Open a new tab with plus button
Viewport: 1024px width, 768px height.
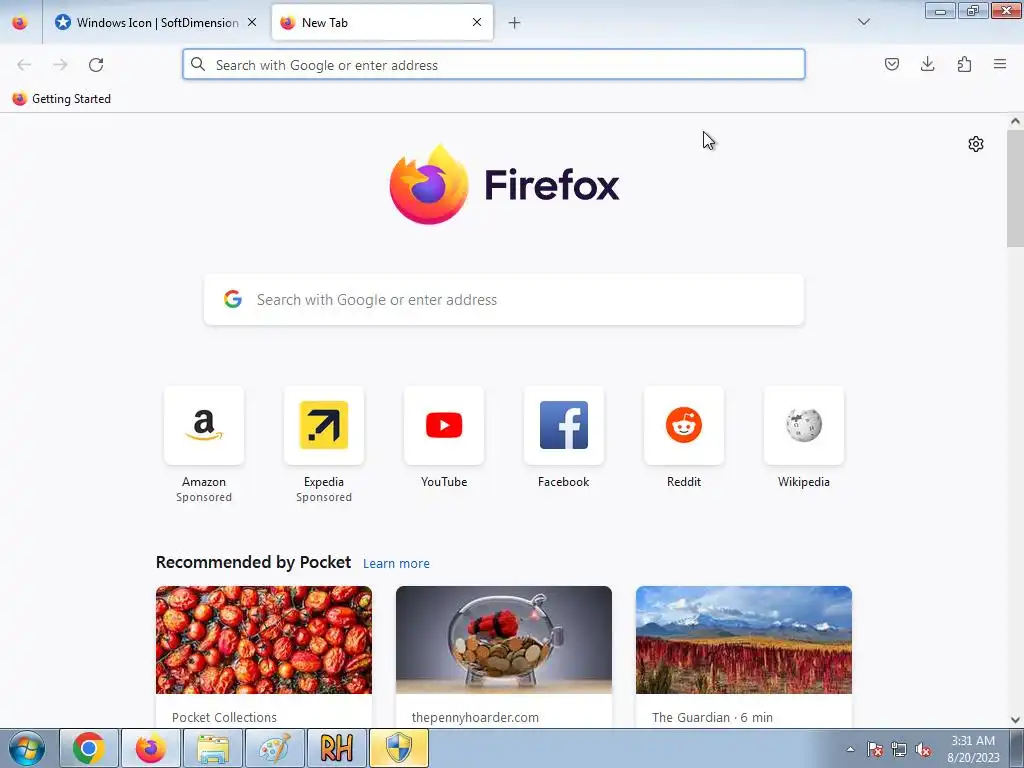[514, 23]
